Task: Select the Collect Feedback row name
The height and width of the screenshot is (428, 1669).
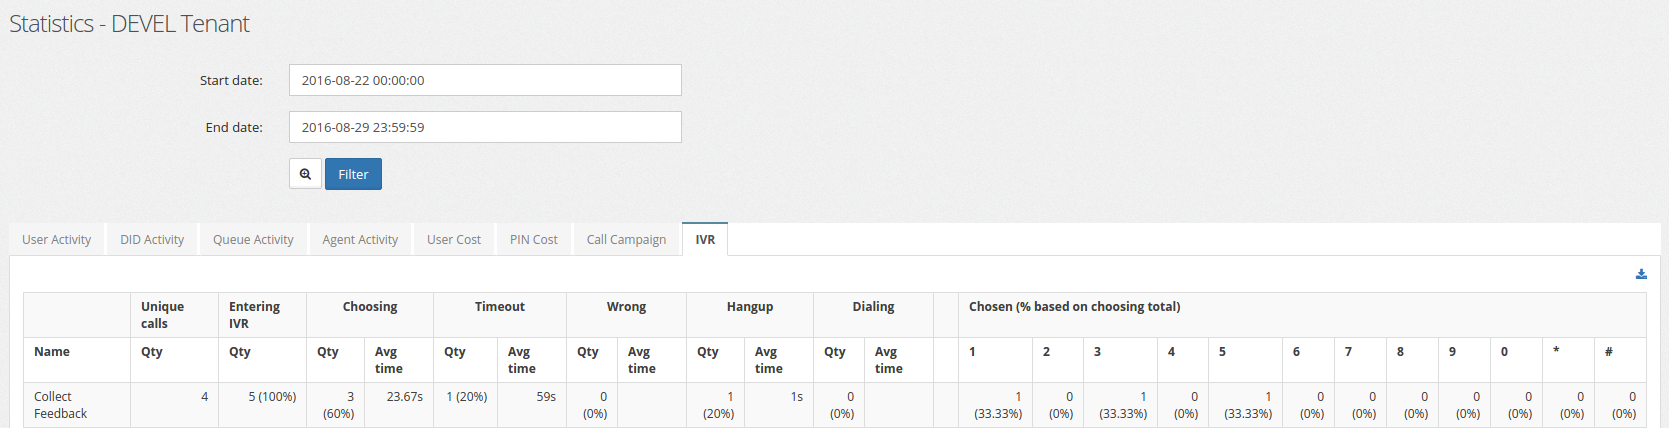Action: 60,405
